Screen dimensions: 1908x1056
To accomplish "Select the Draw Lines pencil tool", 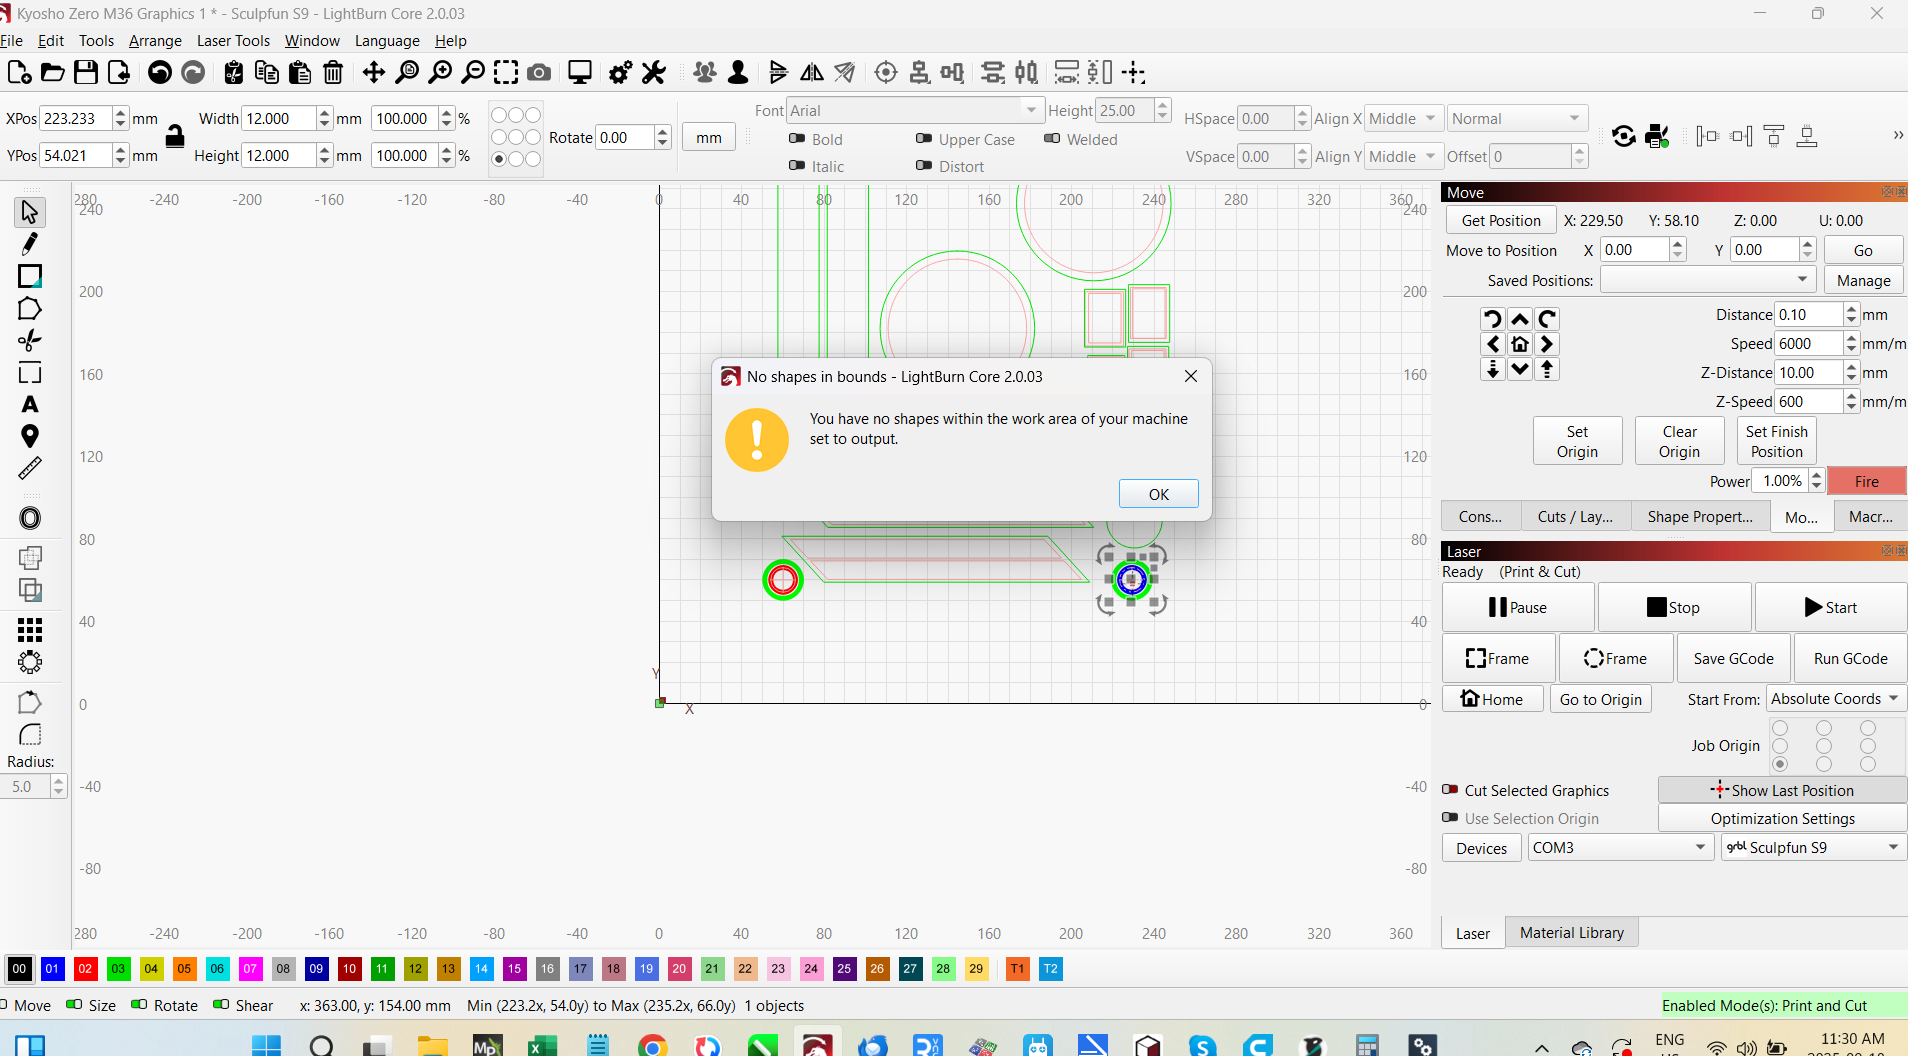I will [30, 244].
